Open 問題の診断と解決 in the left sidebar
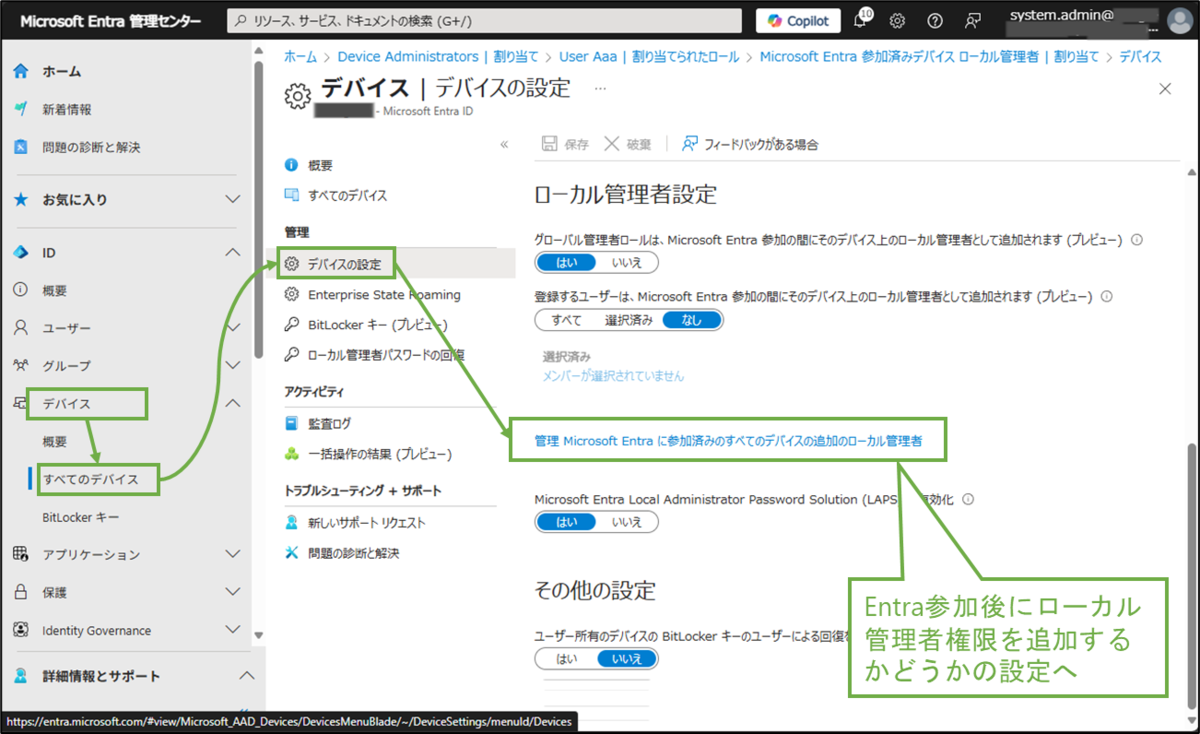 click(91, 147)
